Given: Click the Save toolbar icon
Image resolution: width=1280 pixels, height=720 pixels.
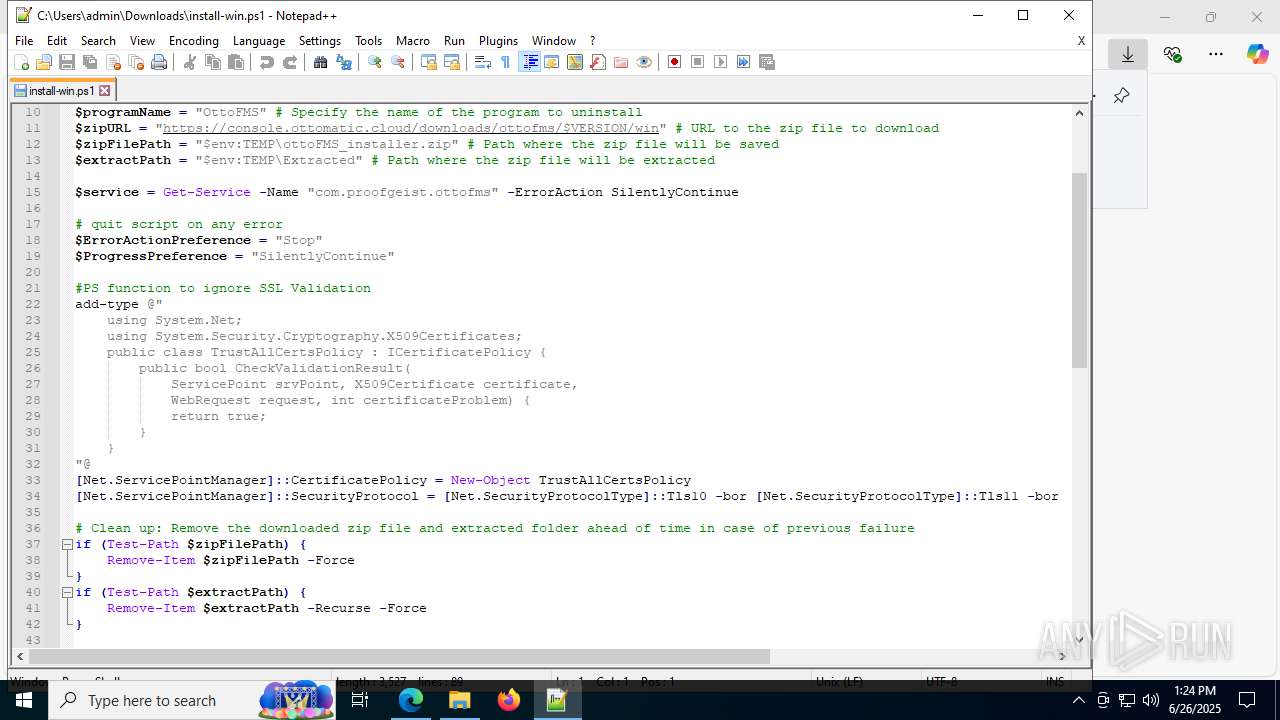Looking at the screenshot, I should 67,62.
